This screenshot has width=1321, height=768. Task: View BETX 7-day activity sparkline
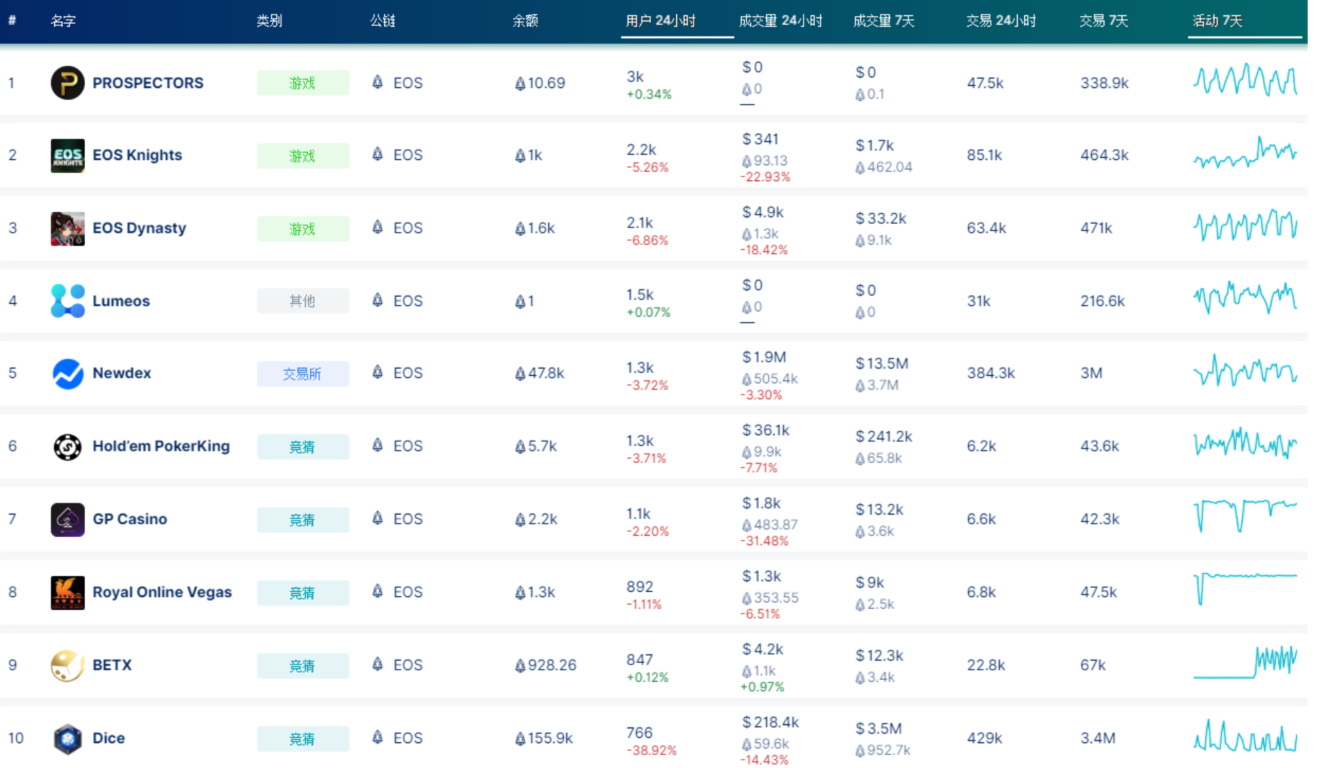point(1245,662)
